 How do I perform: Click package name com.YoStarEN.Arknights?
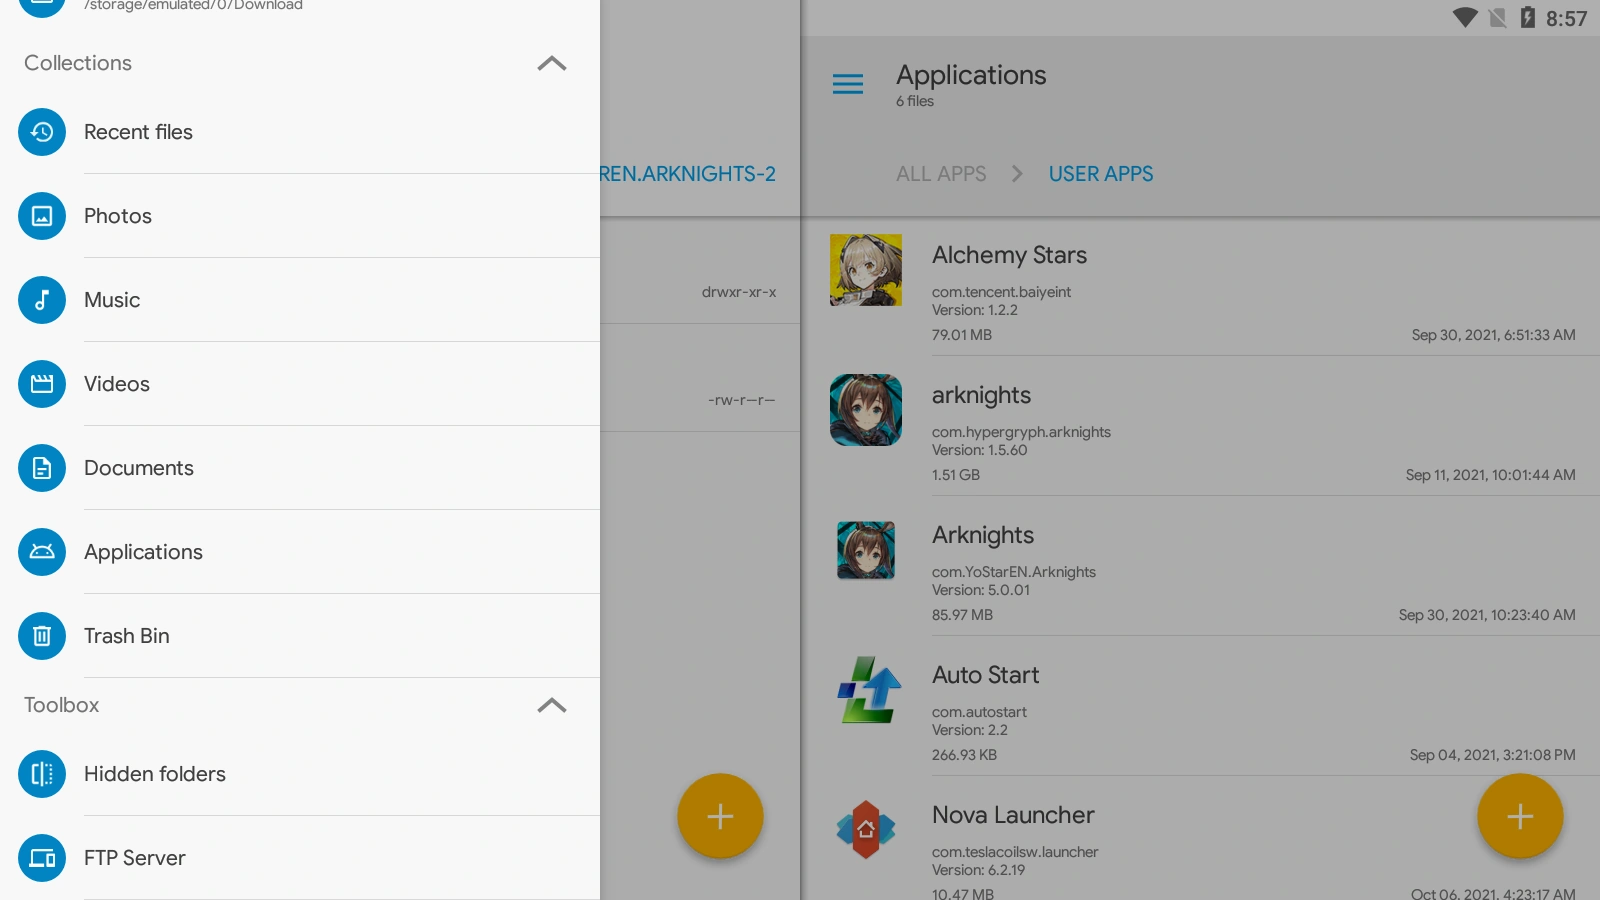(1014, 572)
